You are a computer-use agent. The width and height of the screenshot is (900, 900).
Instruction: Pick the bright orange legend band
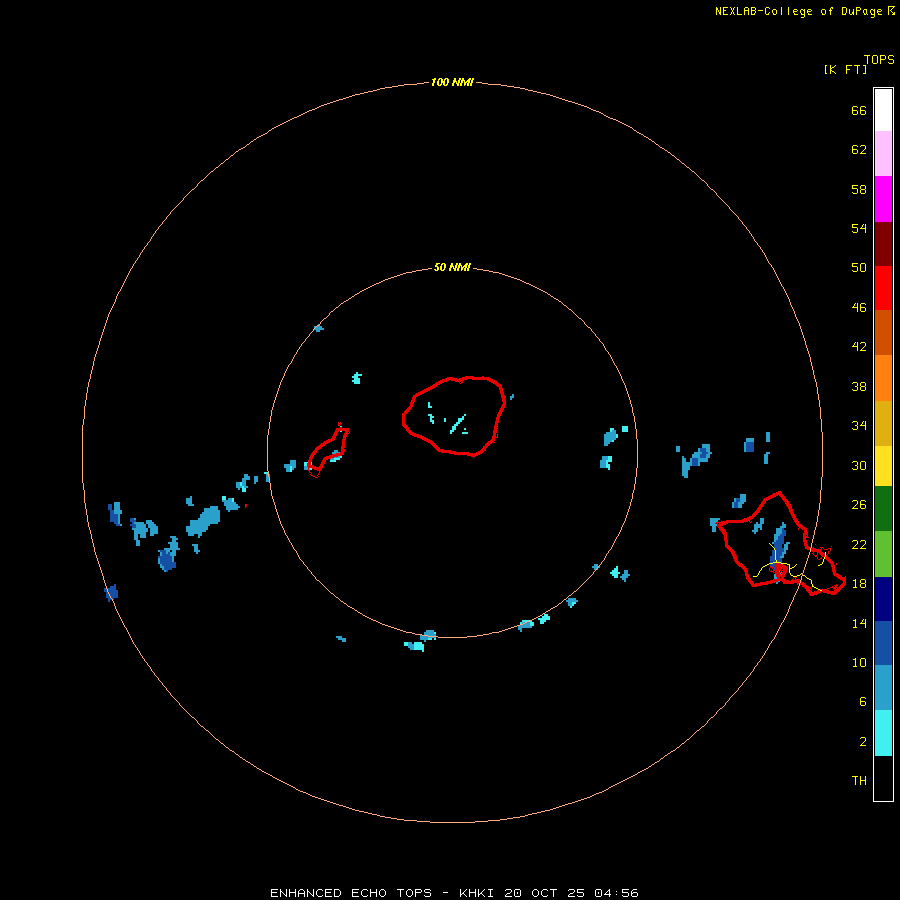point(883,377)
